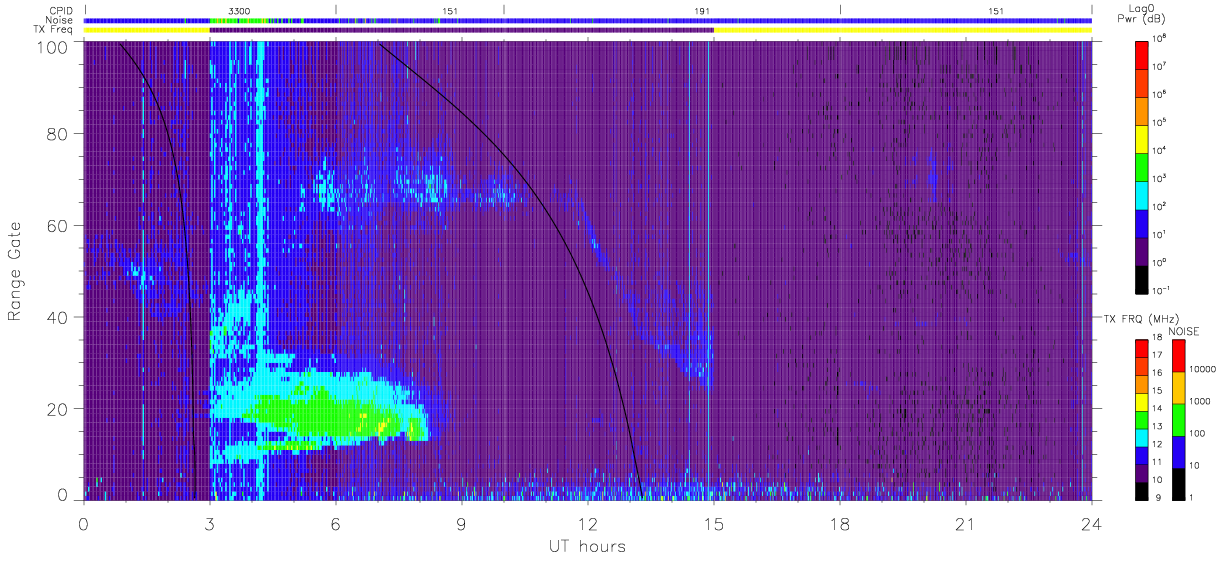Pick the blue segment of NOISE colorbar
Screen dimensions: 1228x567
1178,451
